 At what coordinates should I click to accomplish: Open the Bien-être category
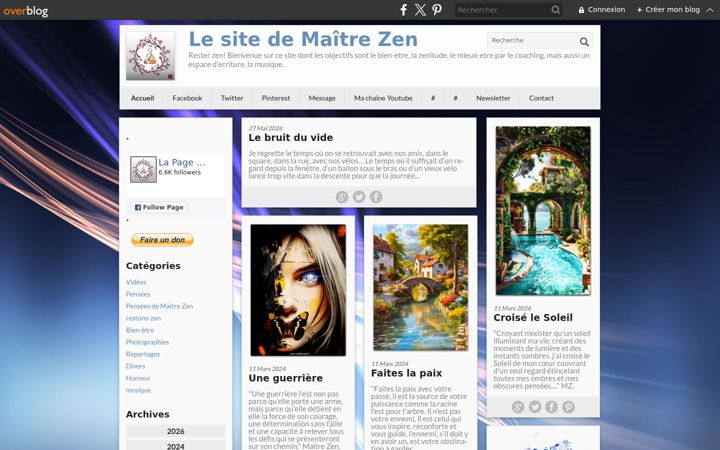(140, 330)
